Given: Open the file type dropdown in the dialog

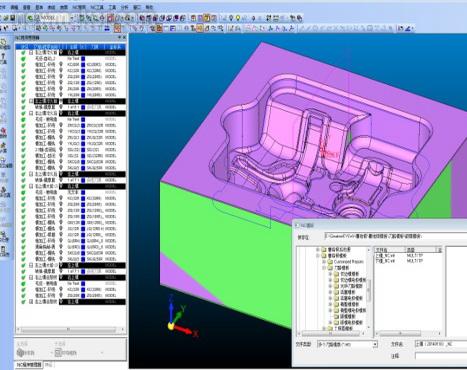Looking at the screenshot, I should (x=375, y=344).
